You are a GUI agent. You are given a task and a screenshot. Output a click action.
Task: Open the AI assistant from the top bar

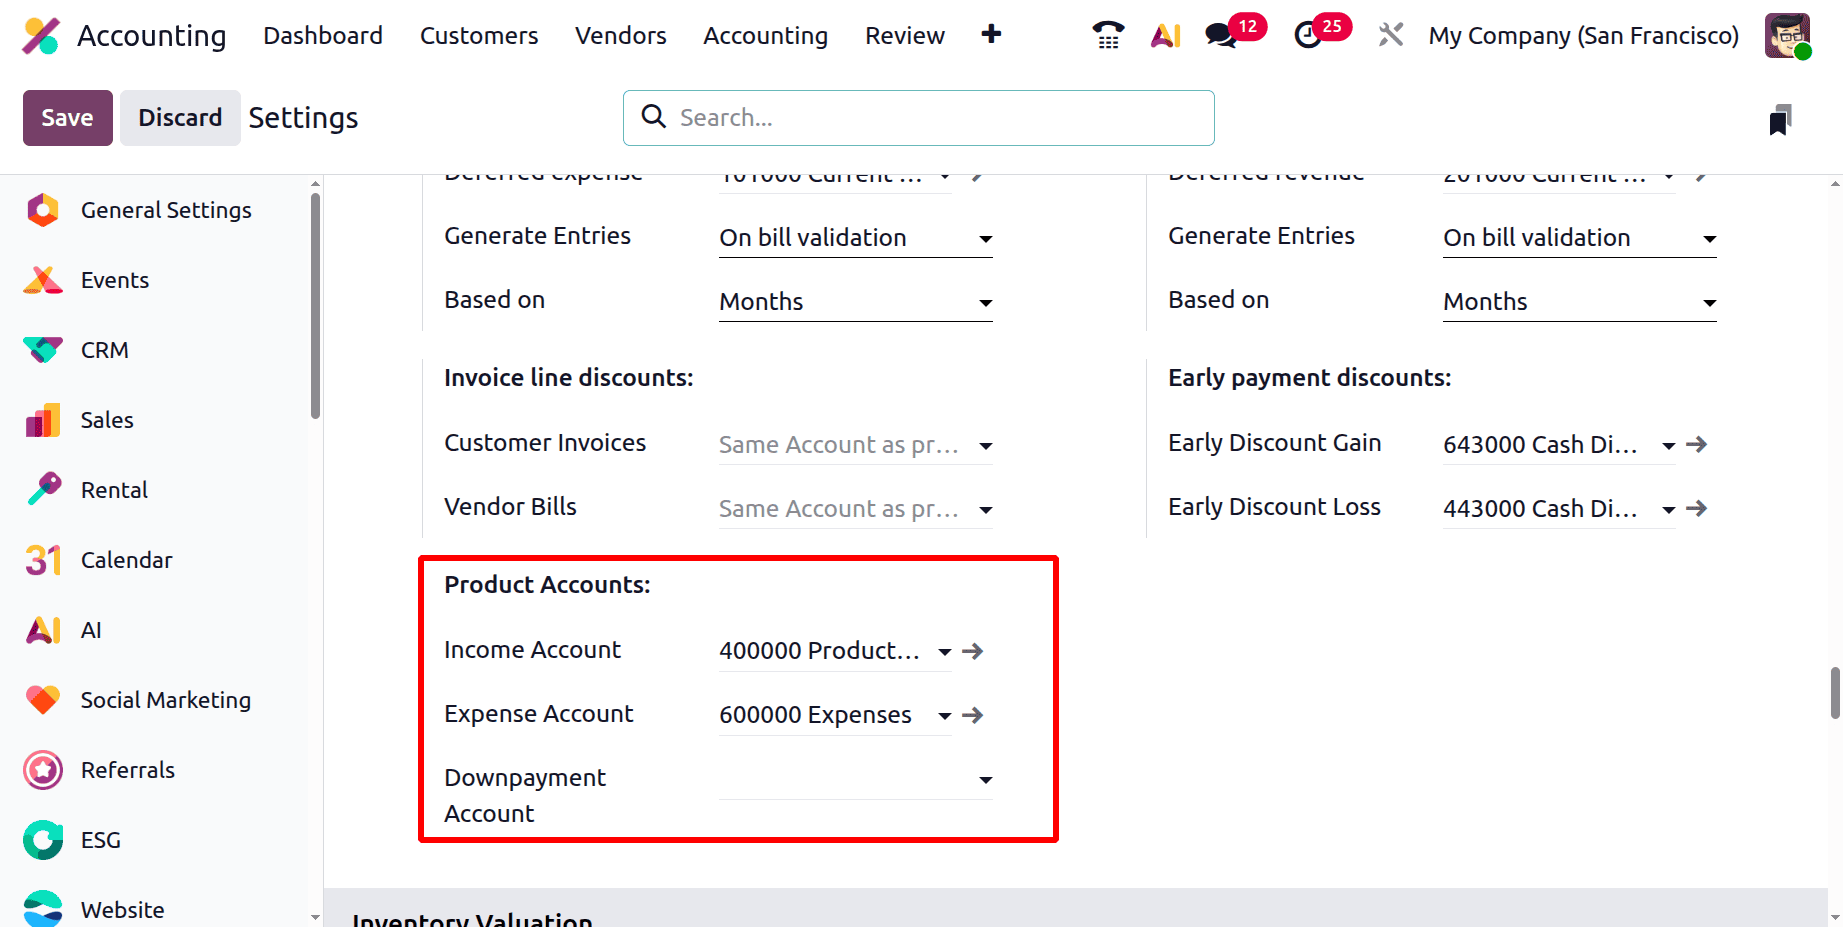1165,33
